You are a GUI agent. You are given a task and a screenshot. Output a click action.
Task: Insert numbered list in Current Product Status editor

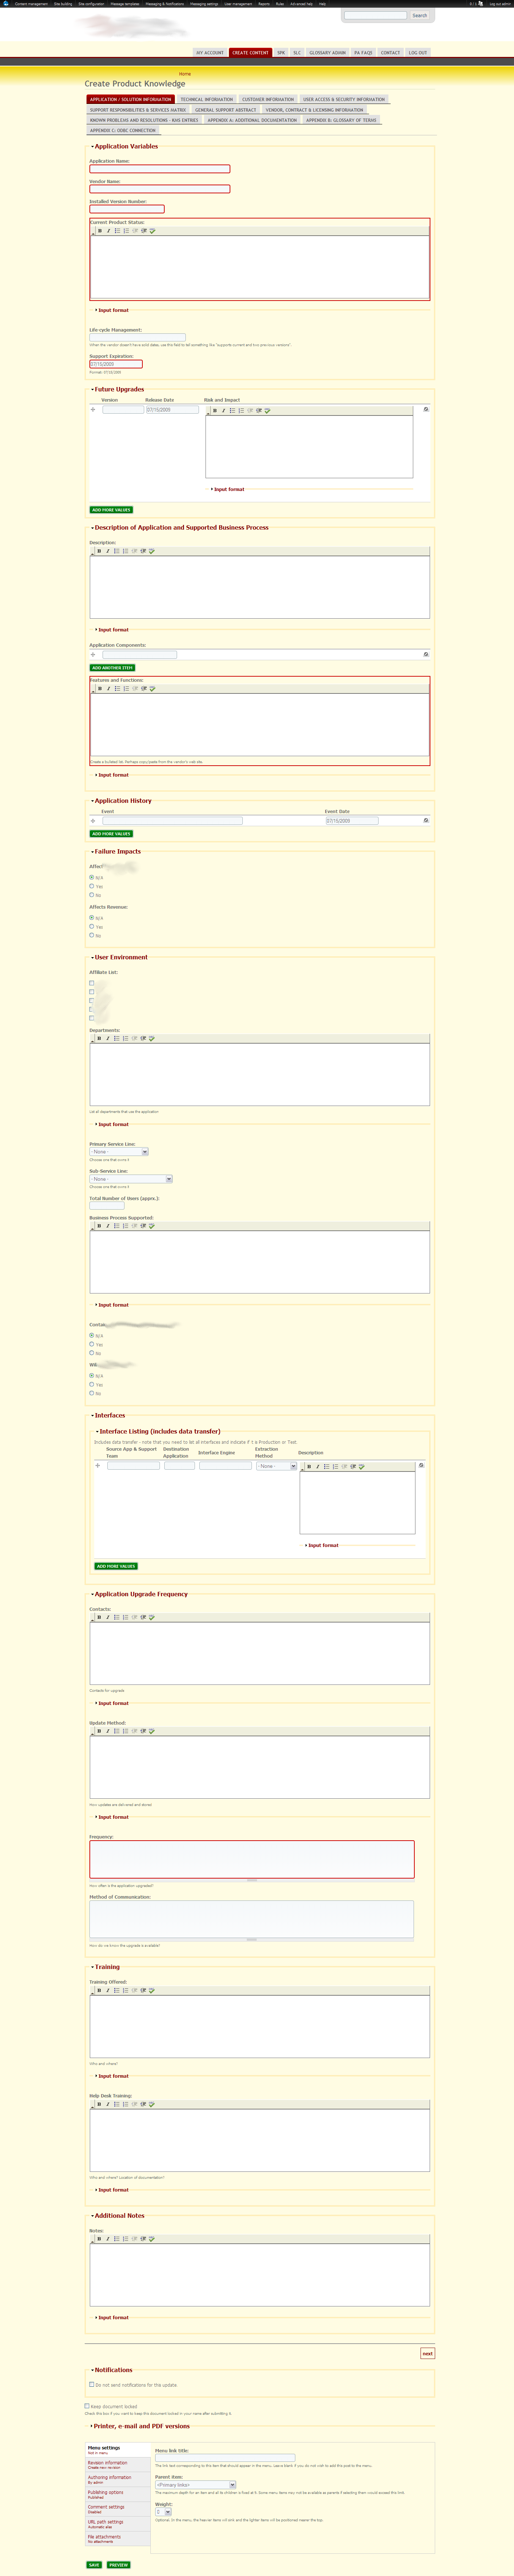click(x=126, y=231)
